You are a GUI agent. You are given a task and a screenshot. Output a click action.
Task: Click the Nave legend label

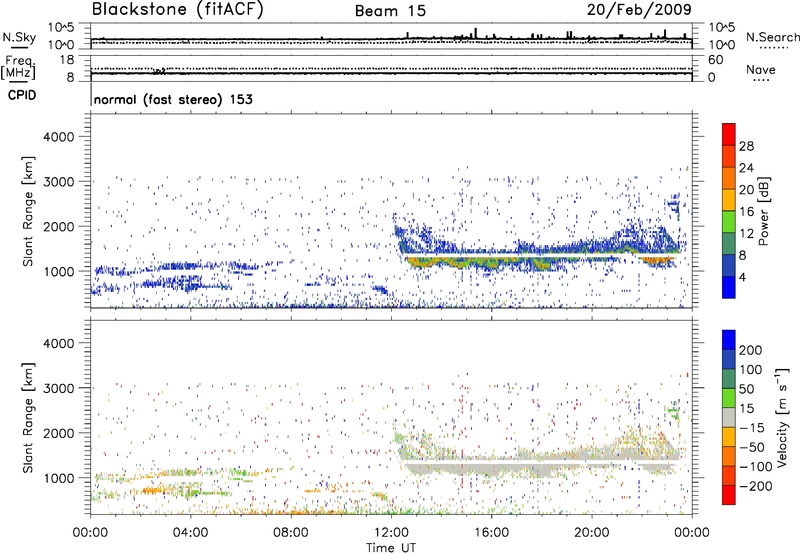pyautogui.click(x=761, y=70)
